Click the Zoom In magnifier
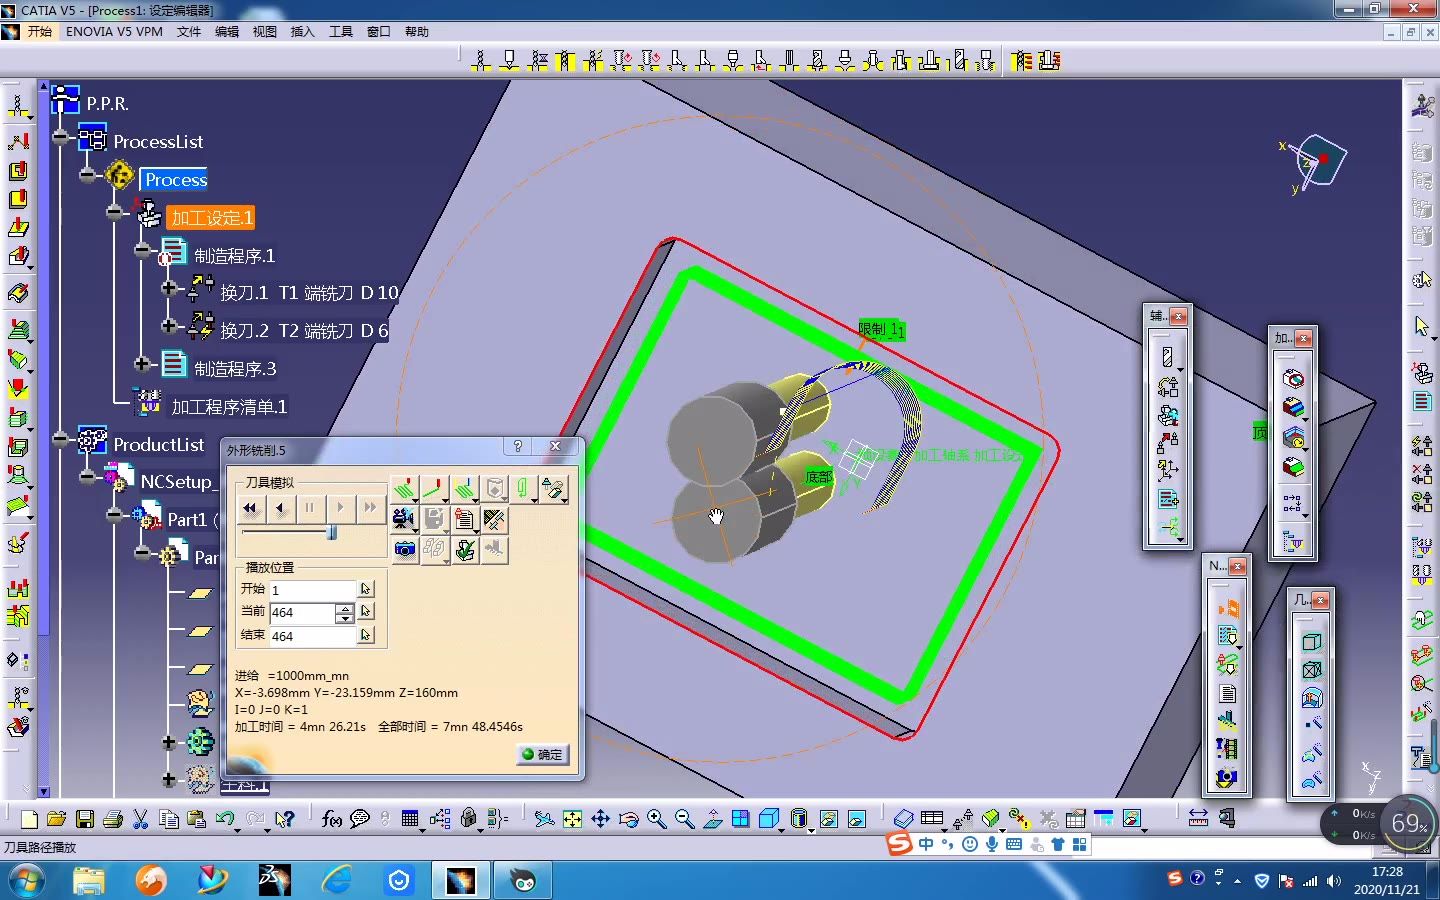This screenshot has height=900, width=1440. click(656, 819)
